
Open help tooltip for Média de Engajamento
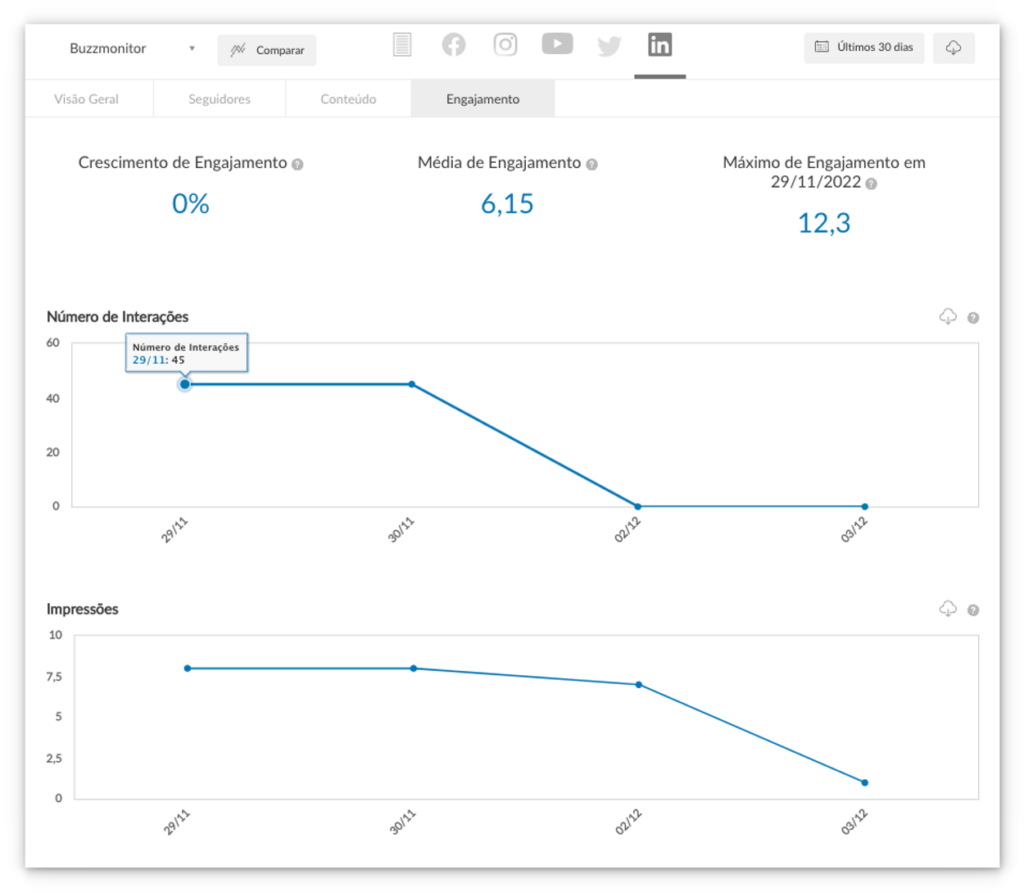click(x=591, y=164)
